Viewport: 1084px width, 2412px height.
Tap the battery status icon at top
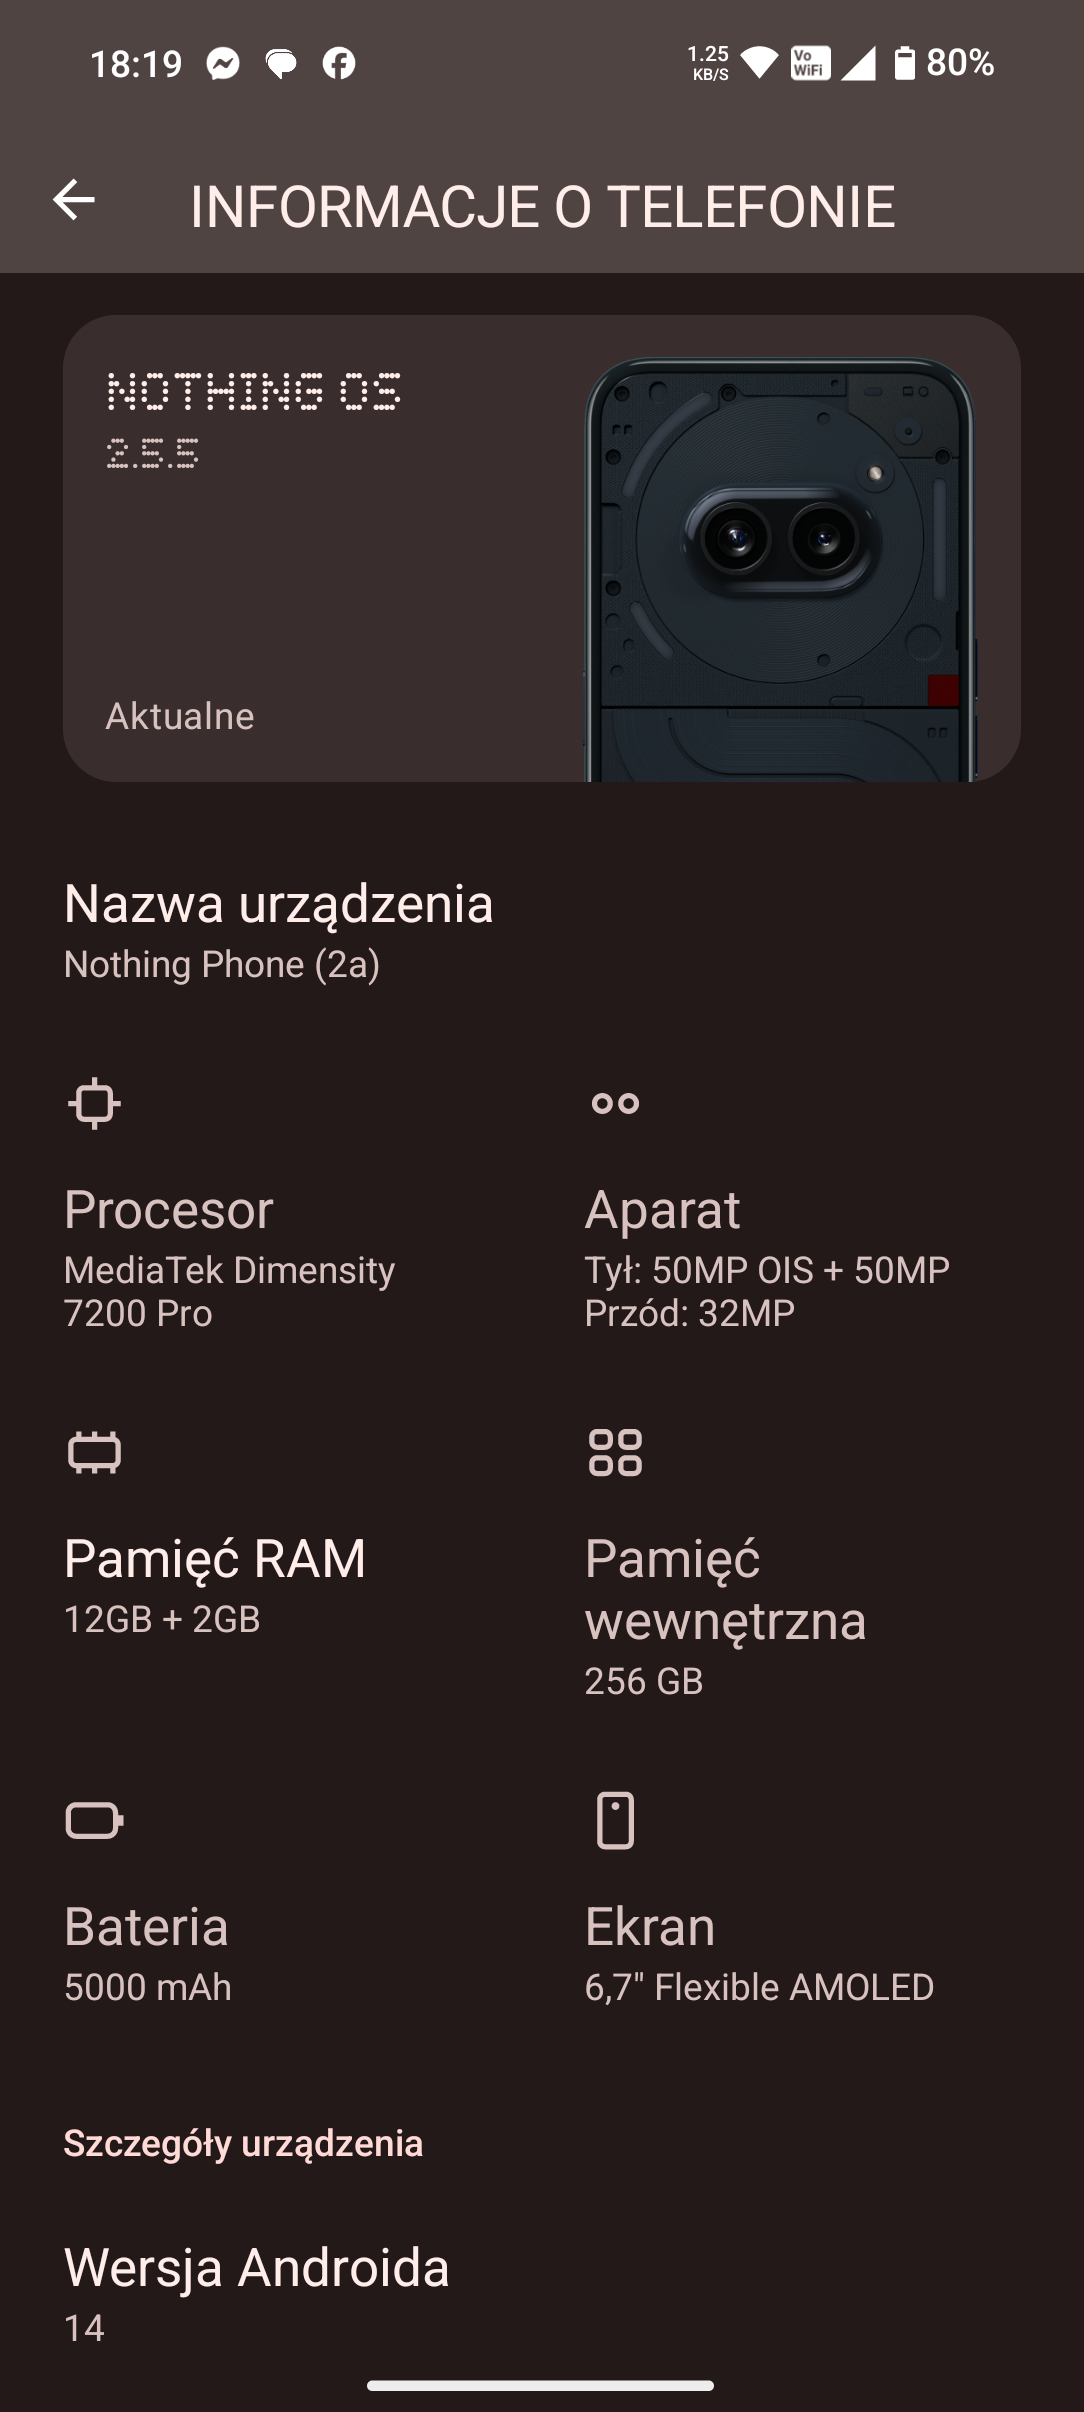click(904, 63)
